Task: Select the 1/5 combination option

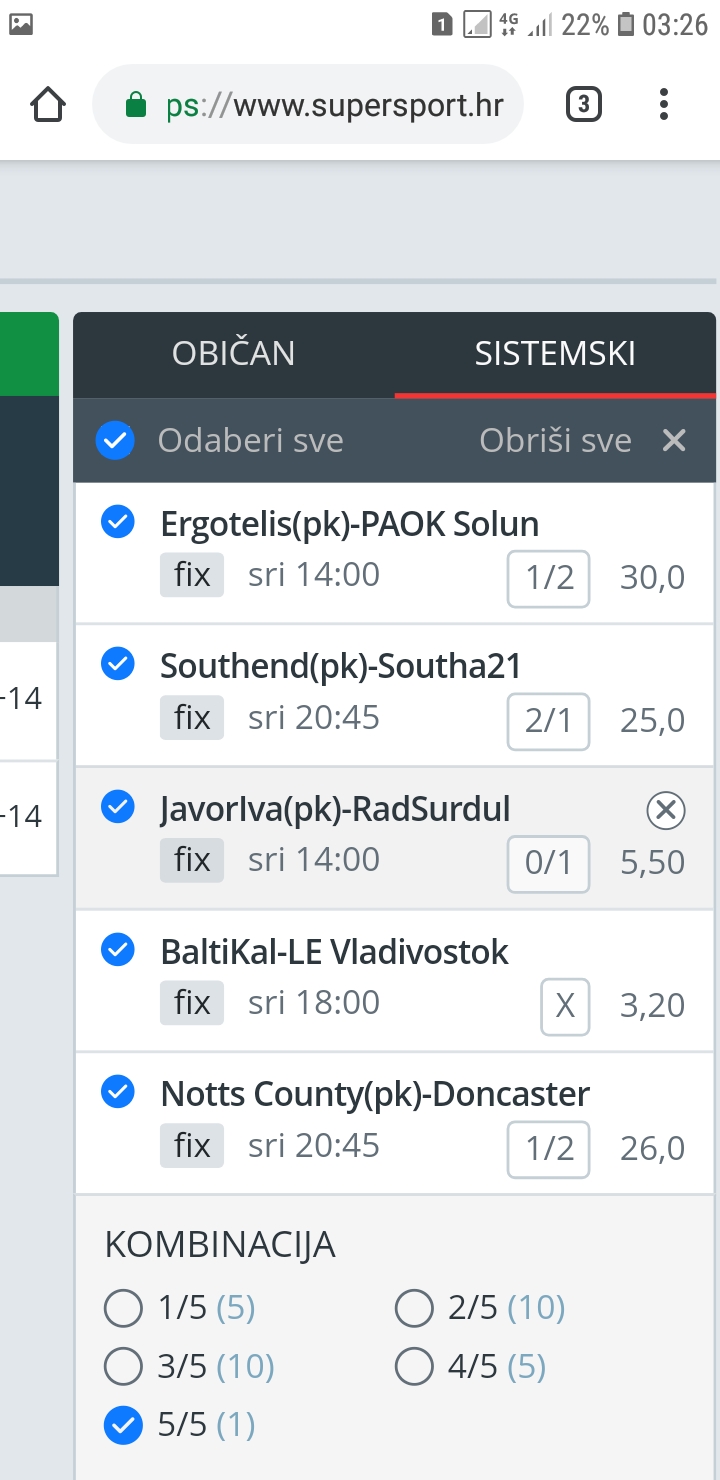Action: click(x=123, y=1308)
